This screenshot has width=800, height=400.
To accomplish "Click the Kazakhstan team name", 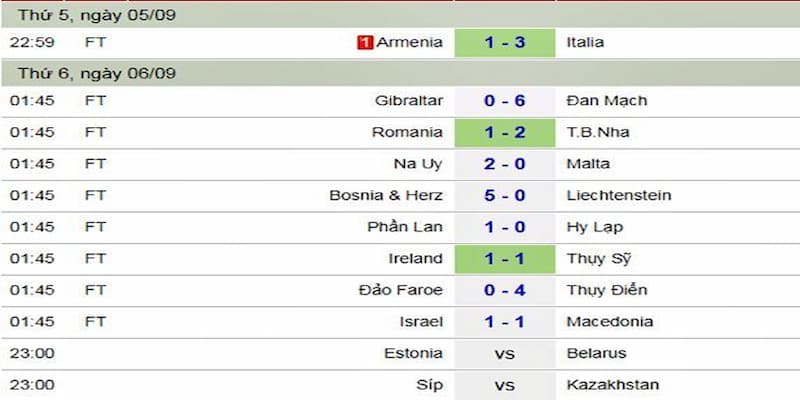I will (x=612, y=384).
